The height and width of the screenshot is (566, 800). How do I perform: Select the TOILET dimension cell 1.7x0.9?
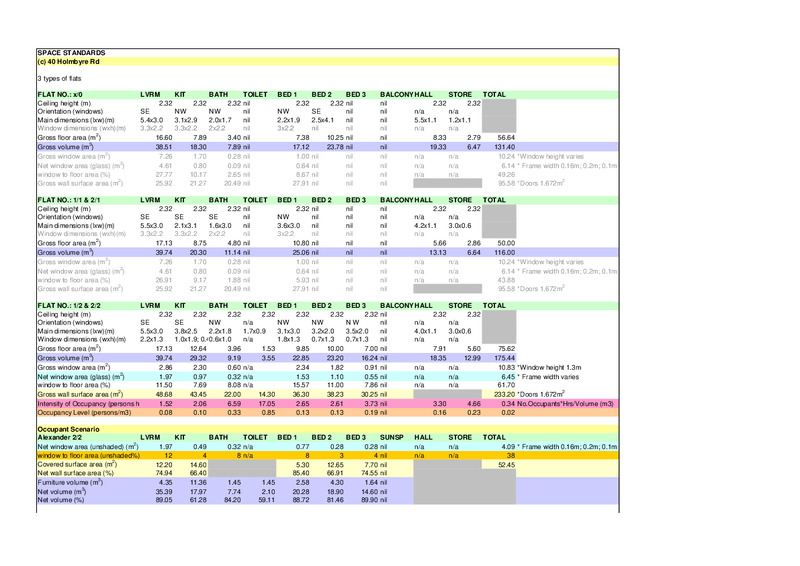(x=254, y=332)
